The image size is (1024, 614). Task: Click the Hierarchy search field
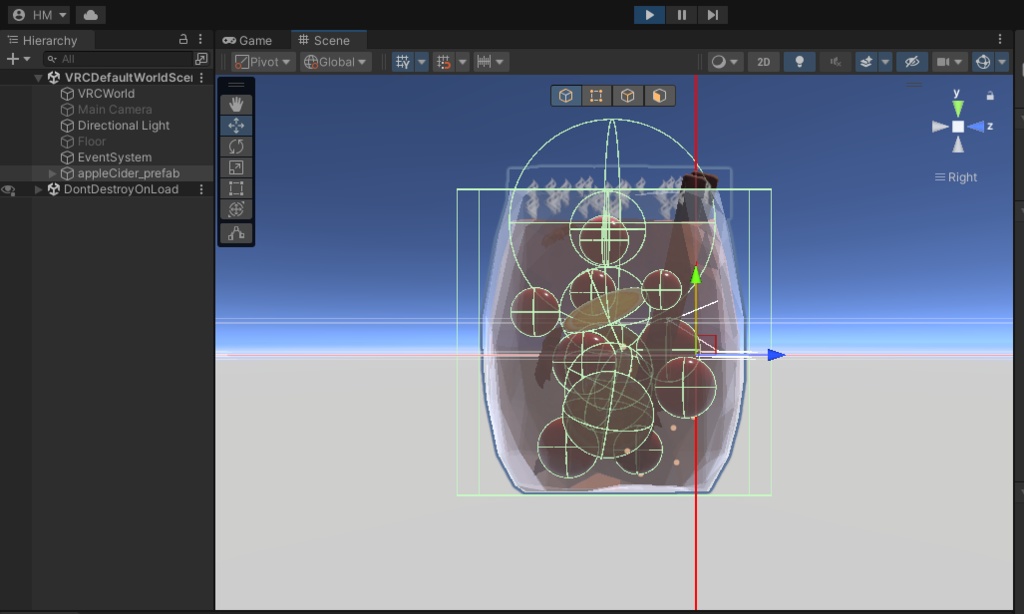click(120, 59)
